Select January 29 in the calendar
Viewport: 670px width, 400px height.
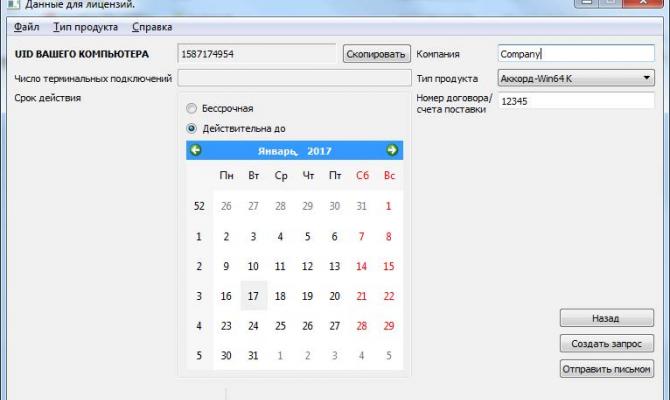pos(388,326)
